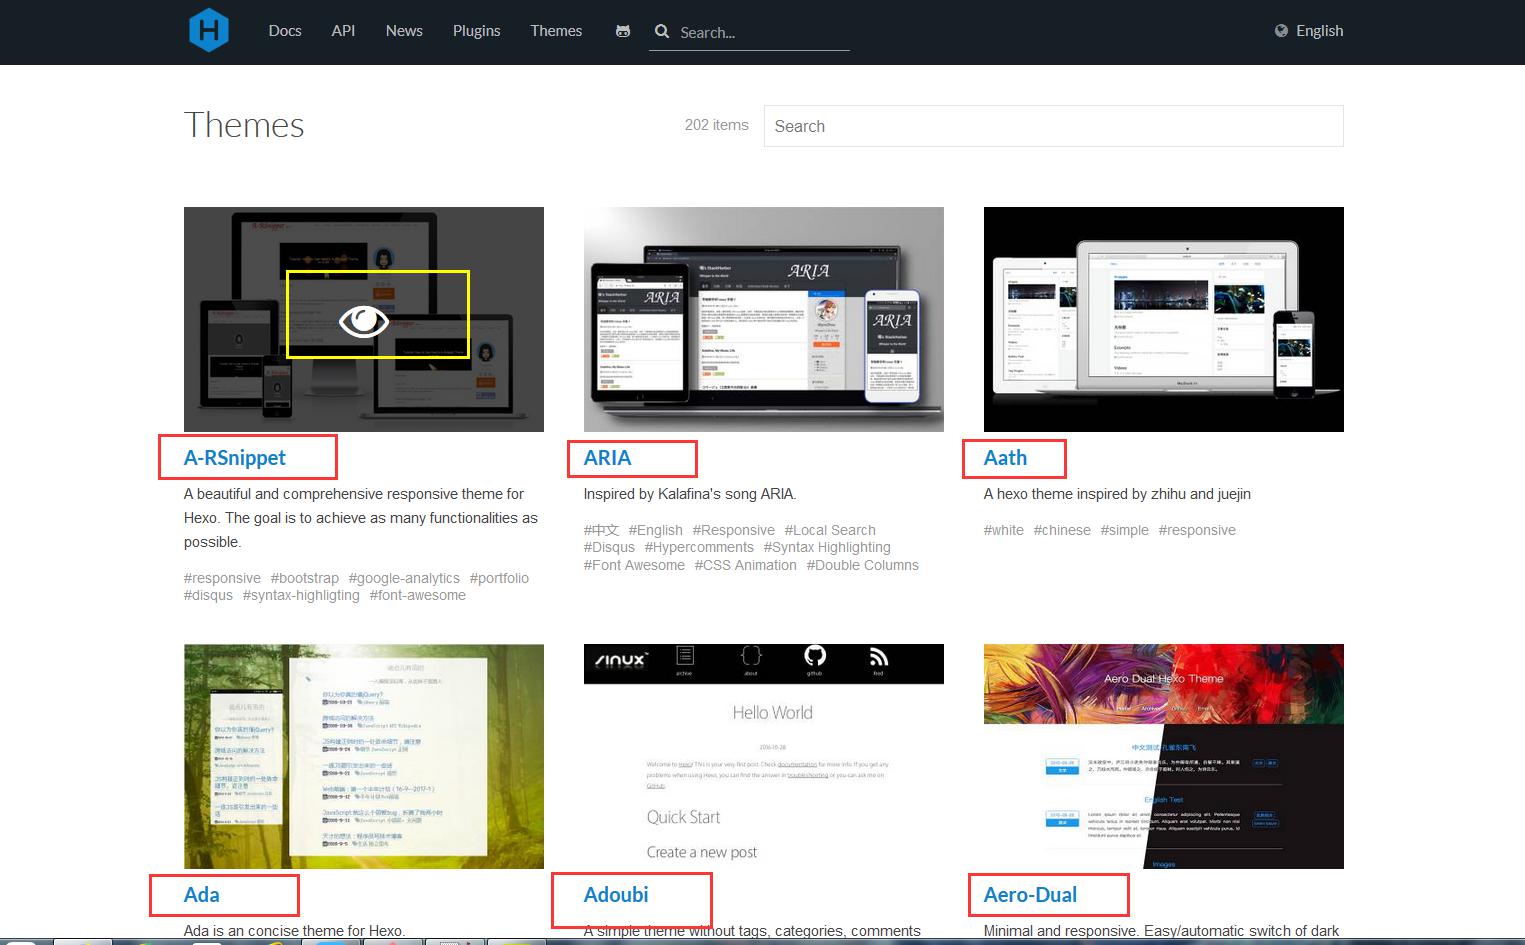Filter by #Syntax Highlighting tag

pyautogui.click(x=827, y=547)
